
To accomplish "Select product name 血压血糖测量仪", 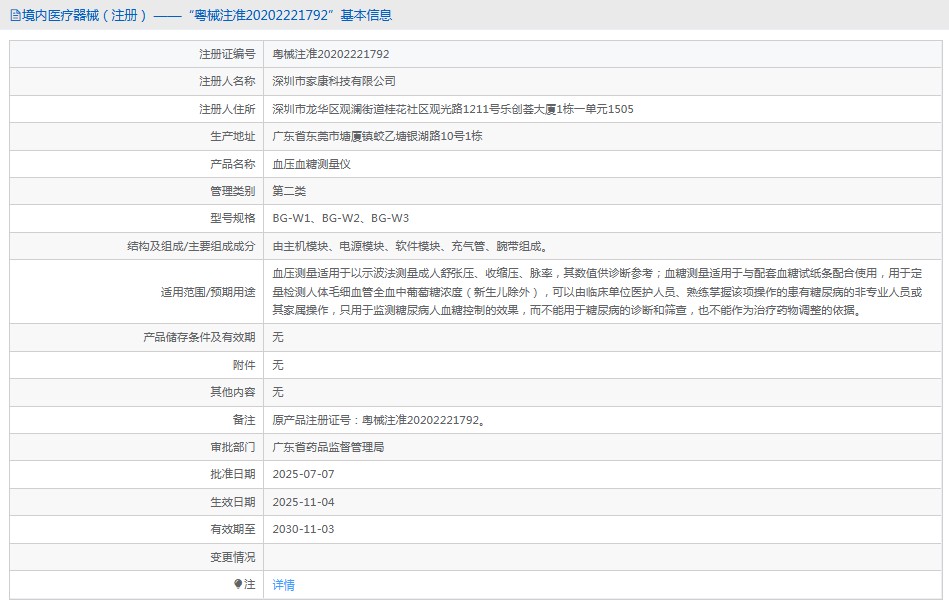I will (311, 164).
